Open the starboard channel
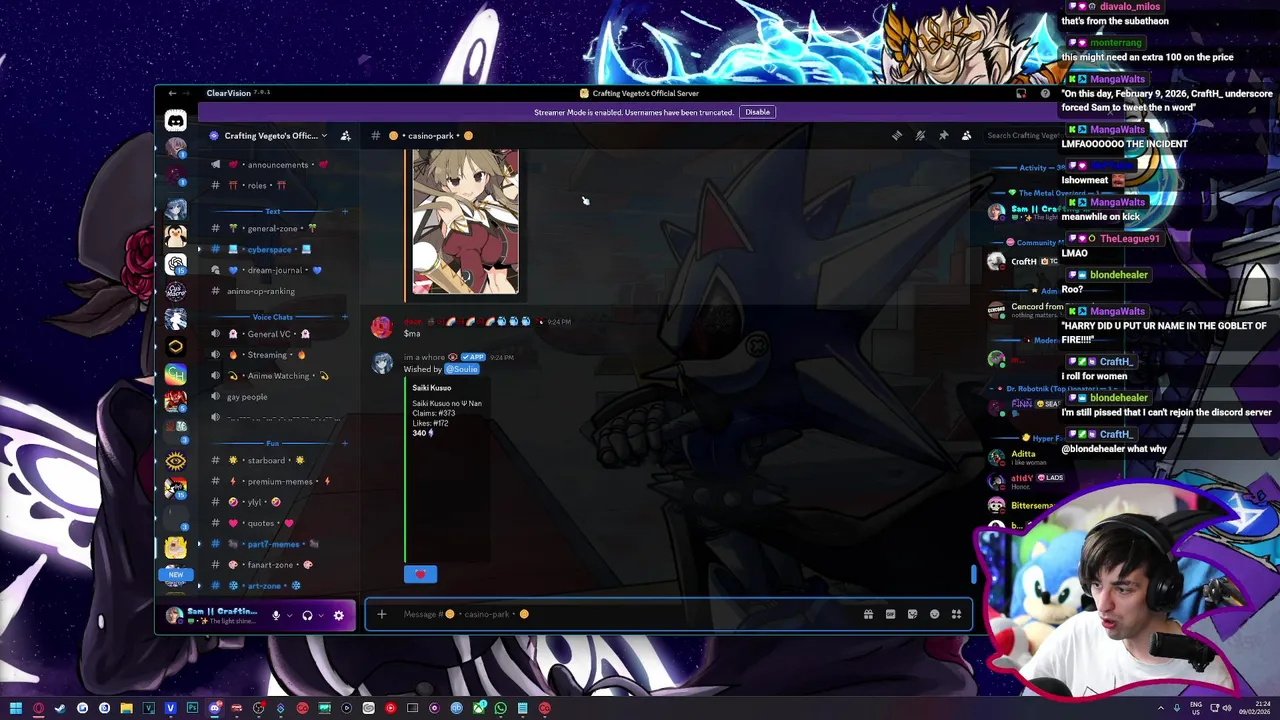This screenshot has height=720, width=1280. click(276, 460)
